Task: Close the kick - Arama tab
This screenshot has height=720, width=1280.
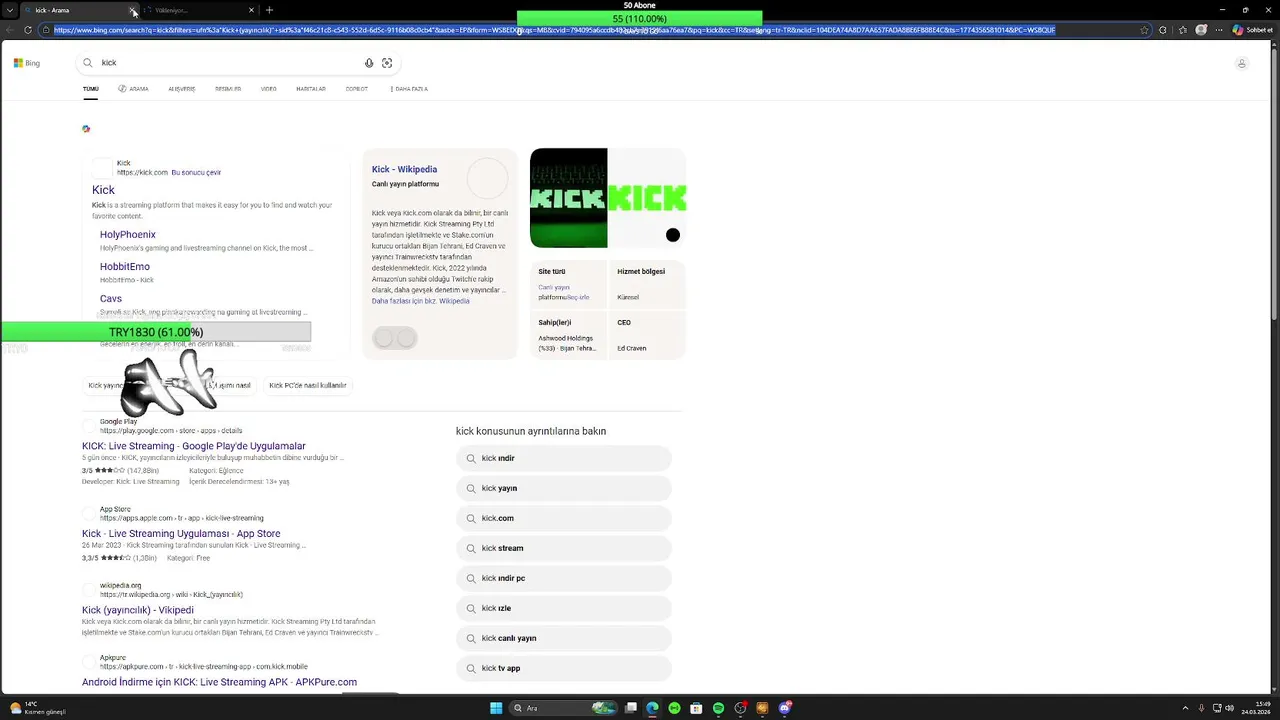Action: pos(133,10)
